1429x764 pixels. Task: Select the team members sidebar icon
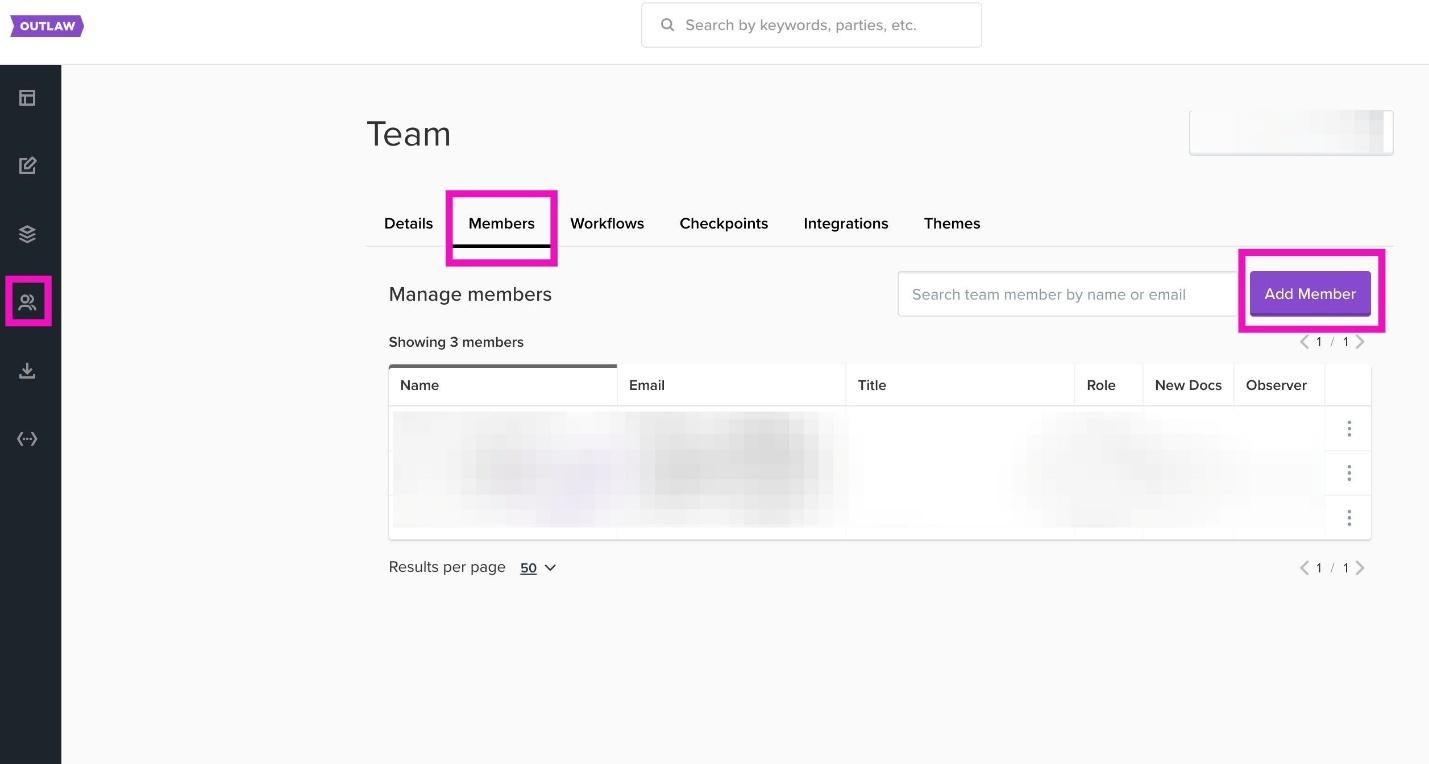[x=27, y=302]
